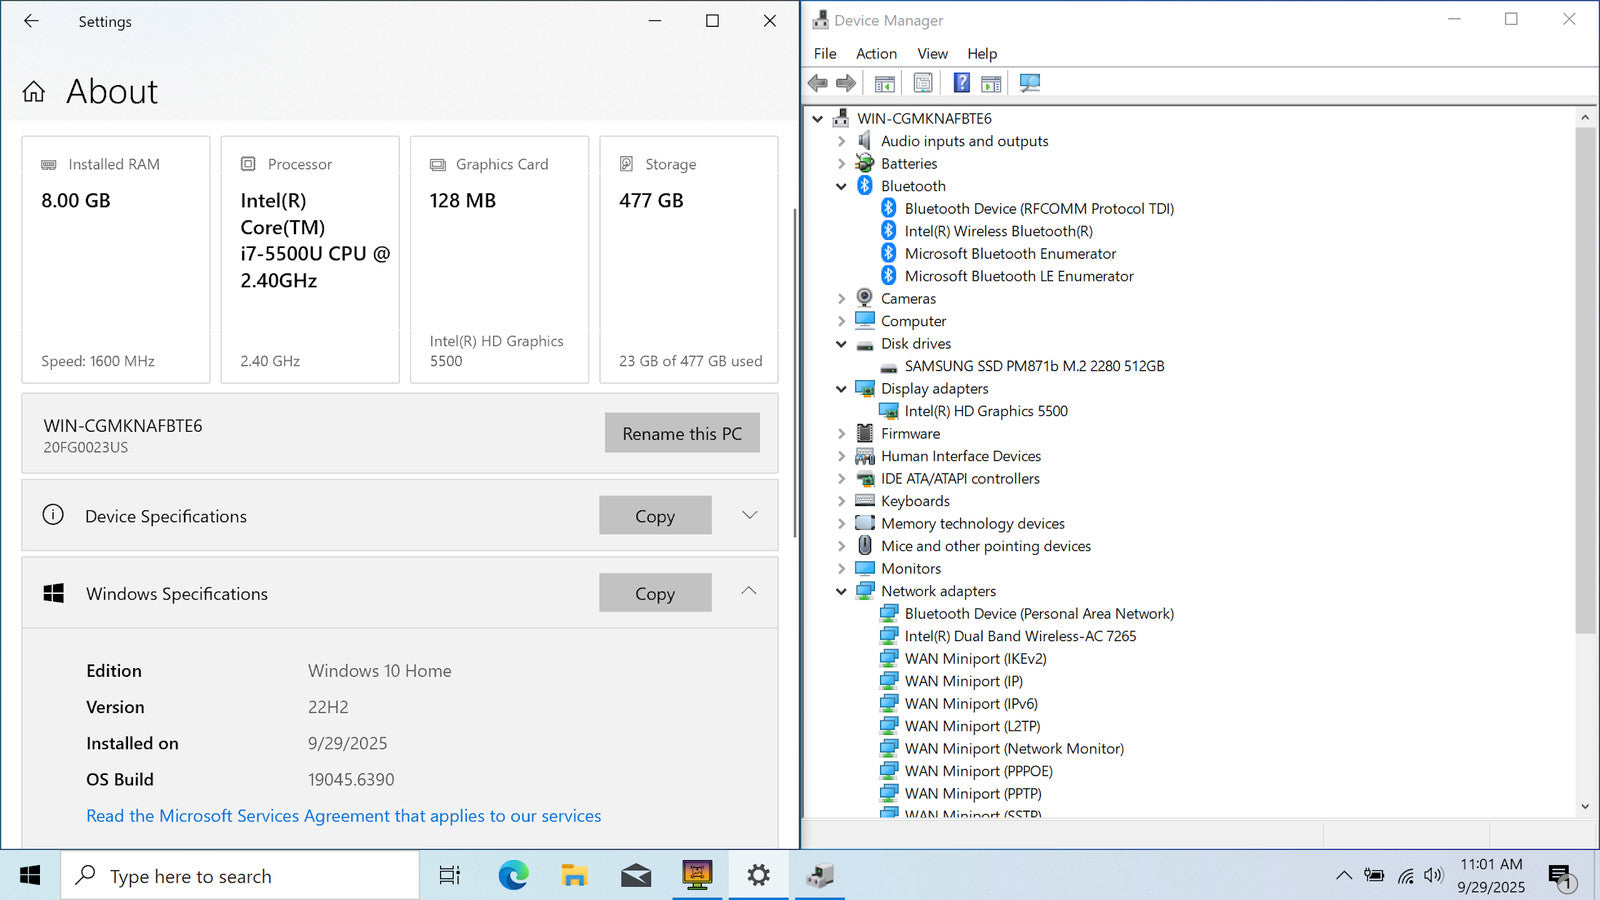This screenshot has height=900, width=1600.
Task: Open Microsoft Edge from the taskbar
Action: pos(513,876)
